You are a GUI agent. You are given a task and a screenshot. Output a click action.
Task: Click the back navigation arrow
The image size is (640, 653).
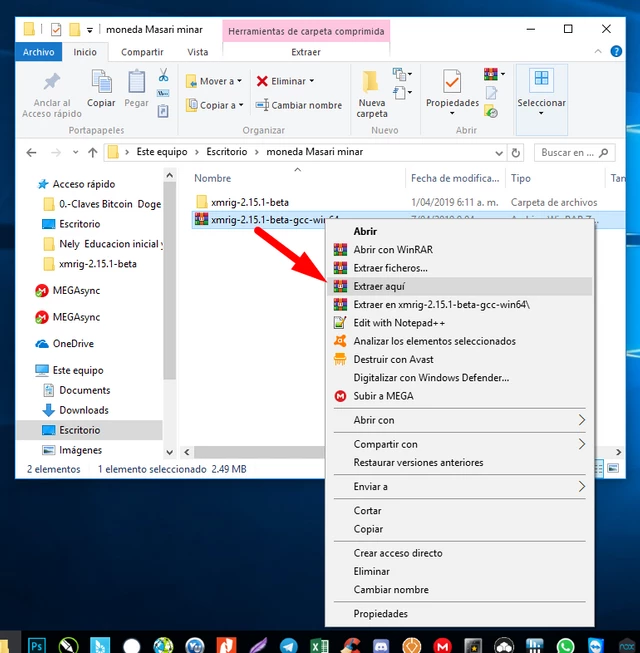(31, 153)
